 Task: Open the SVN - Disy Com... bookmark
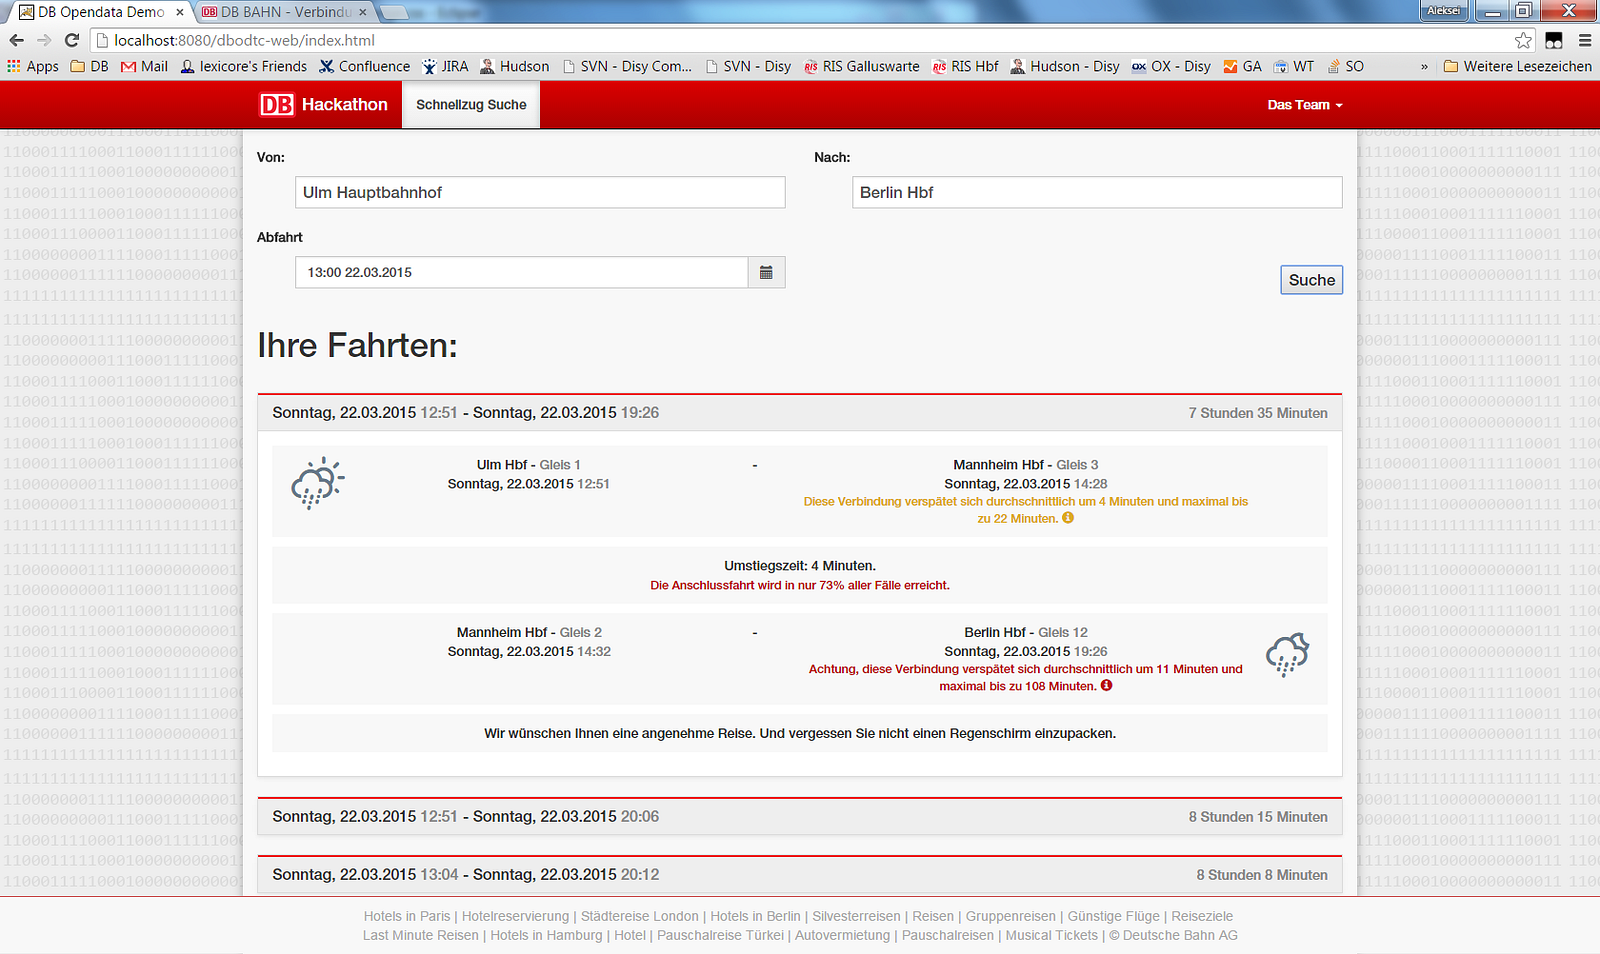pos(627,66)
